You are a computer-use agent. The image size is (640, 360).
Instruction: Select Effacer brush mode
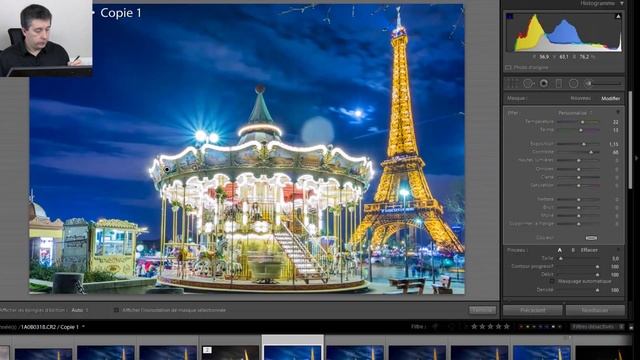(x=589, y=250)
